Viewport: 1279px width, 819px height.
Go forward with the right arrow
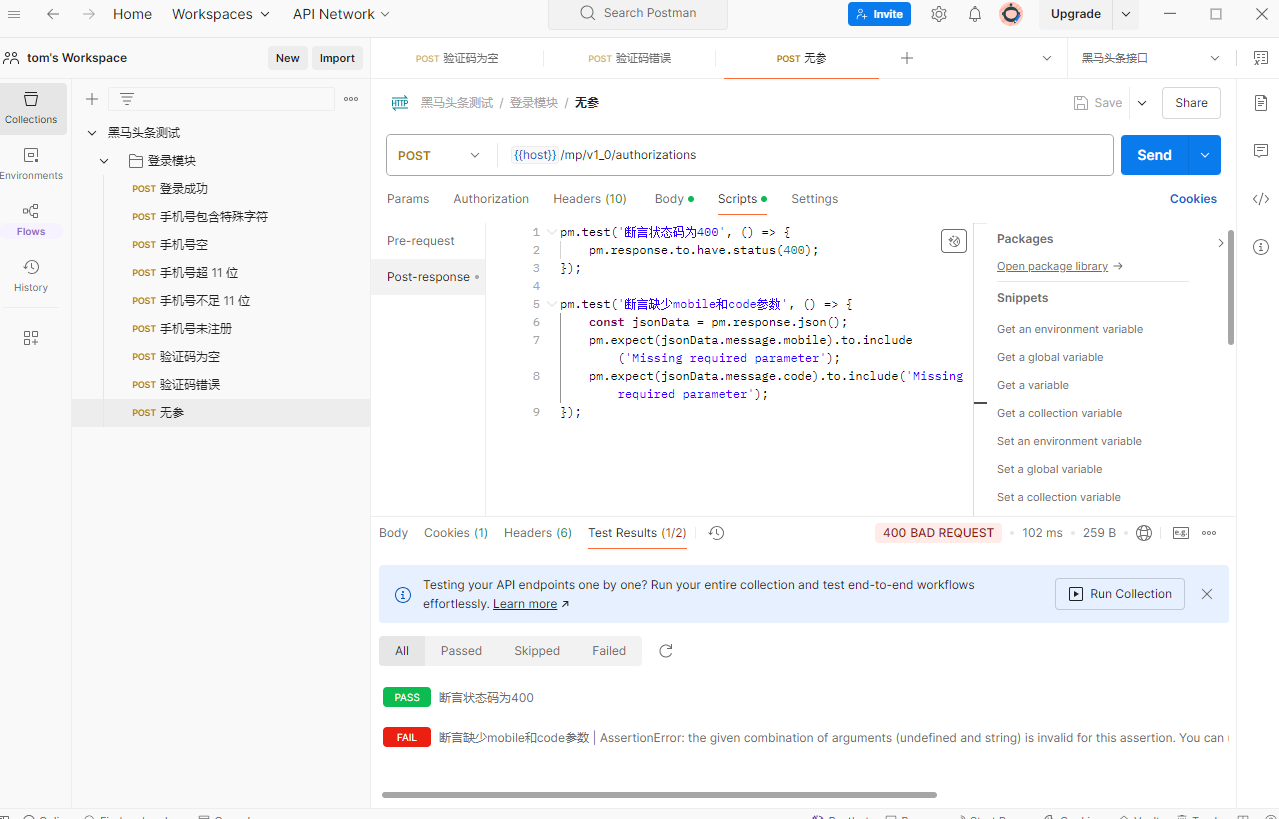coord(89,14)
